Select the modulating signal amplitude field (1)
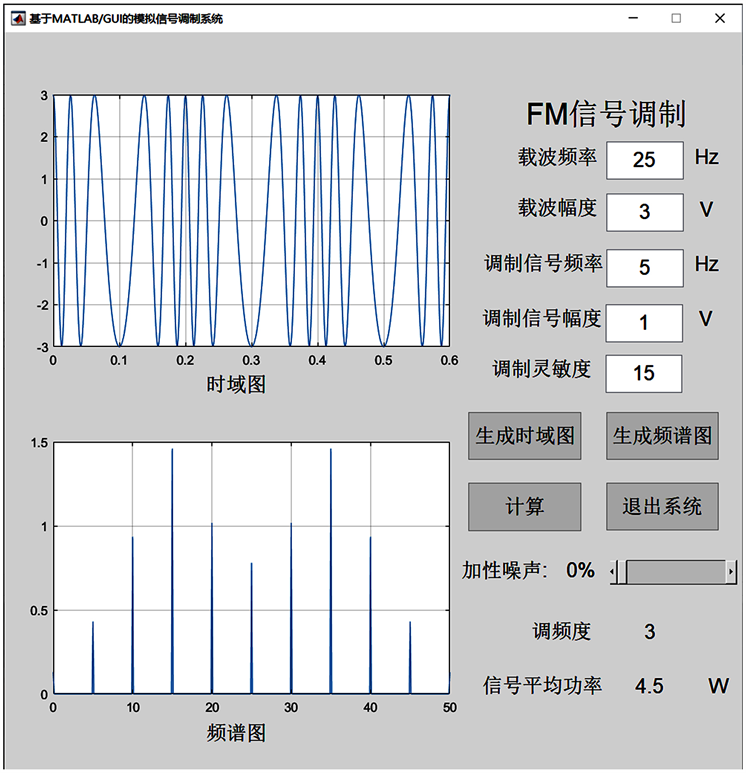Viewport: 746px width, 773px height. [x=644, y=322]
